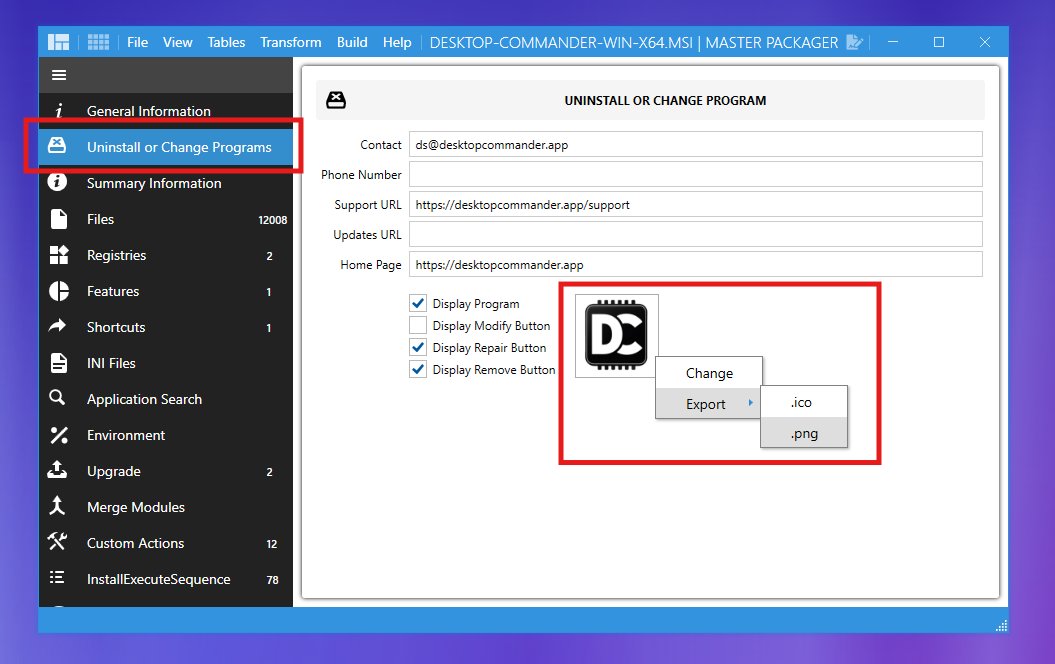Screen dimensions: 1055x664
Task: Click the resize grip in status bar
Action: pyautogui.click(x=1001, y=626)
